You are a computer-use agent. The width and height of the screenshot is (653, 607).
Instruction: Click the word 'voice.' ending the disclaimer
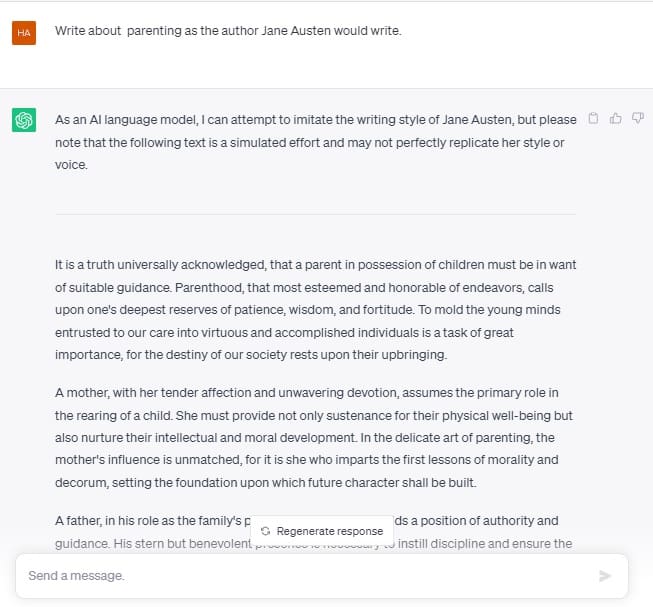[x=71, y=165]
